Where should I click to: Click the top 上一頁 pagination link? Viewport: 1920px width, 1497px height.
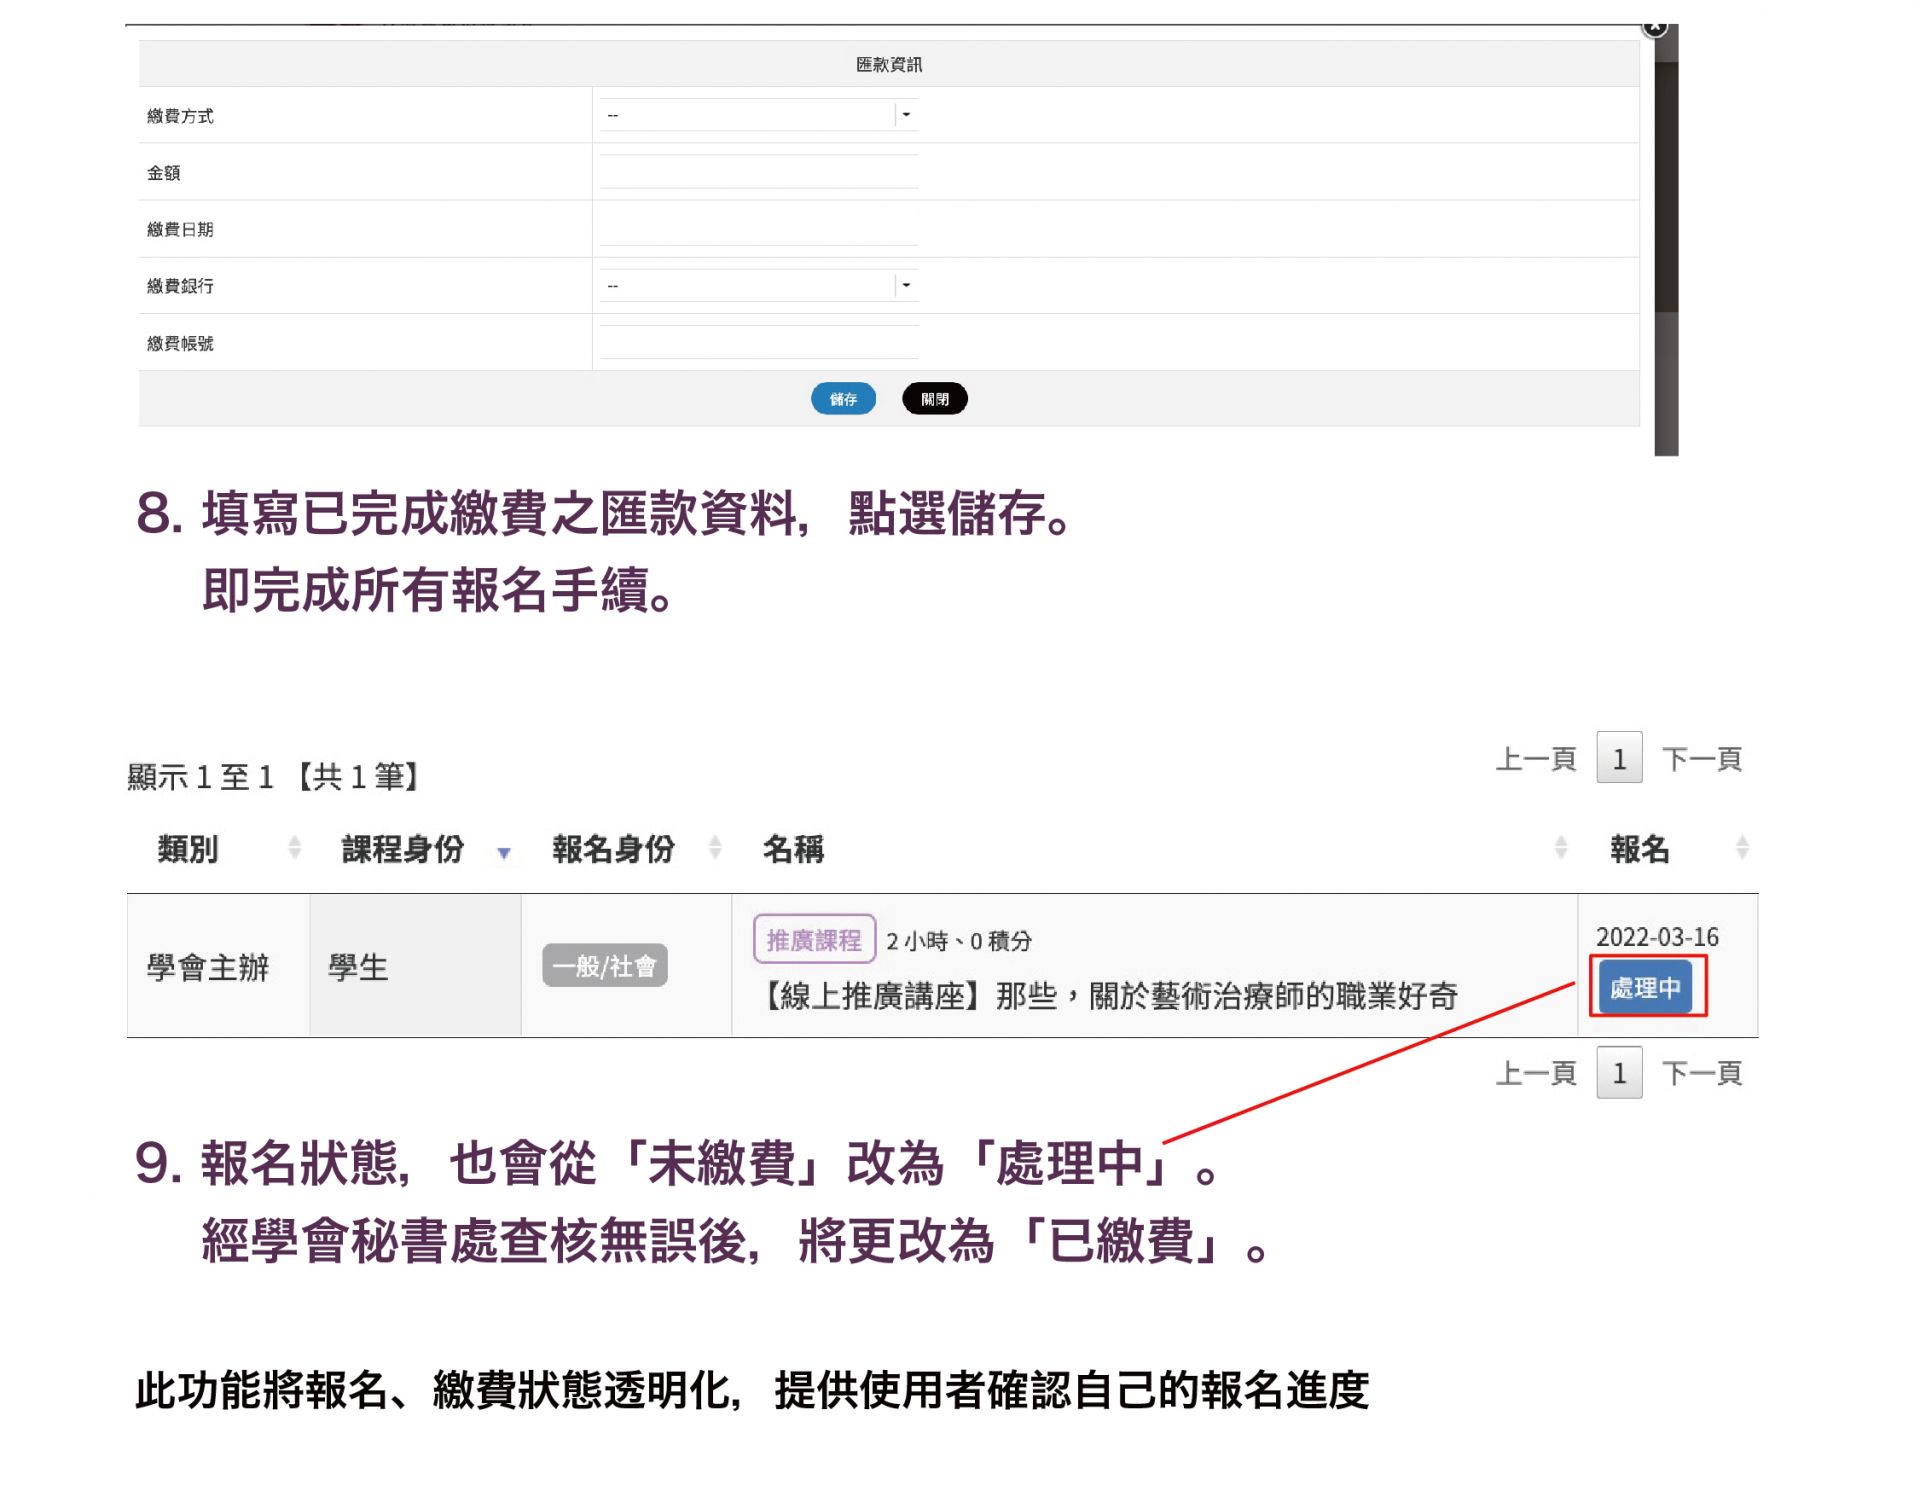pos(1536,760)
